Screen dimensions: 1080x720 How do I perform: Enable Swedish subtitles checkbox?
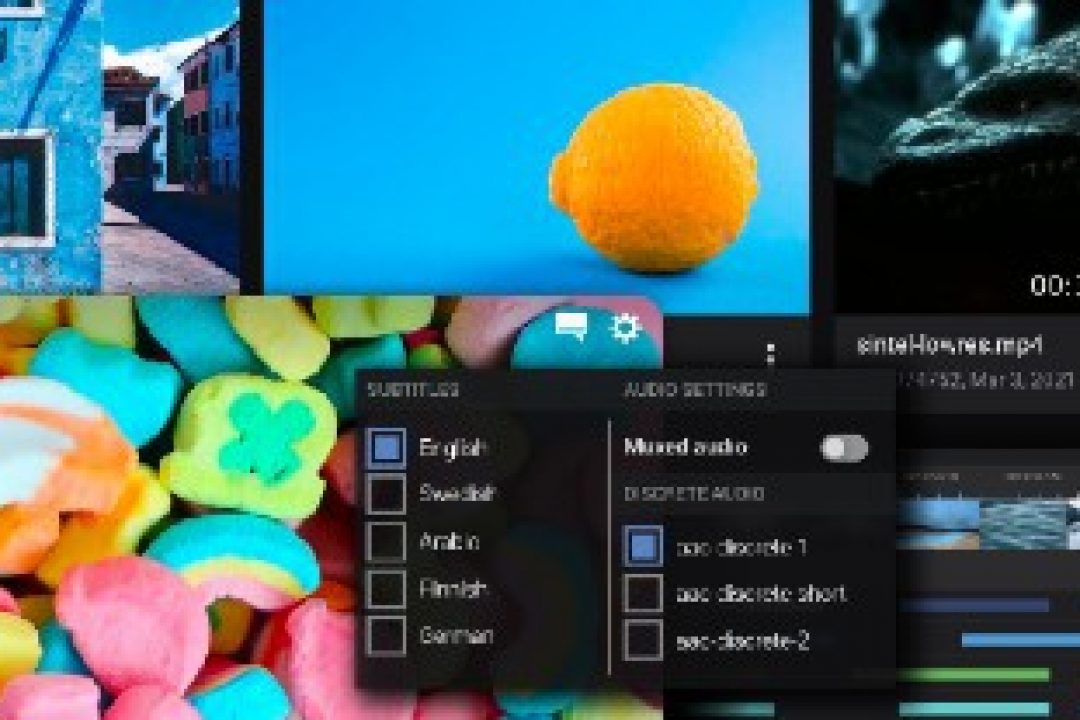(x=386, y=494)
